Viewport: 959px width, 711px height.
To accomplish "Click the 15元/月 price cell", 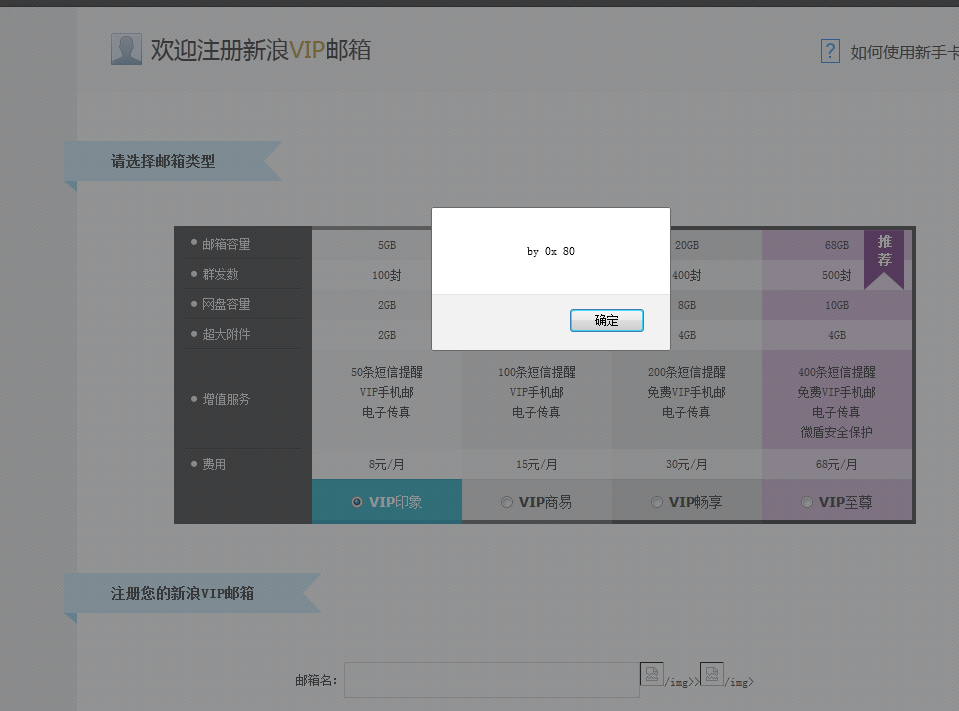I will click(x=536, y=465).
